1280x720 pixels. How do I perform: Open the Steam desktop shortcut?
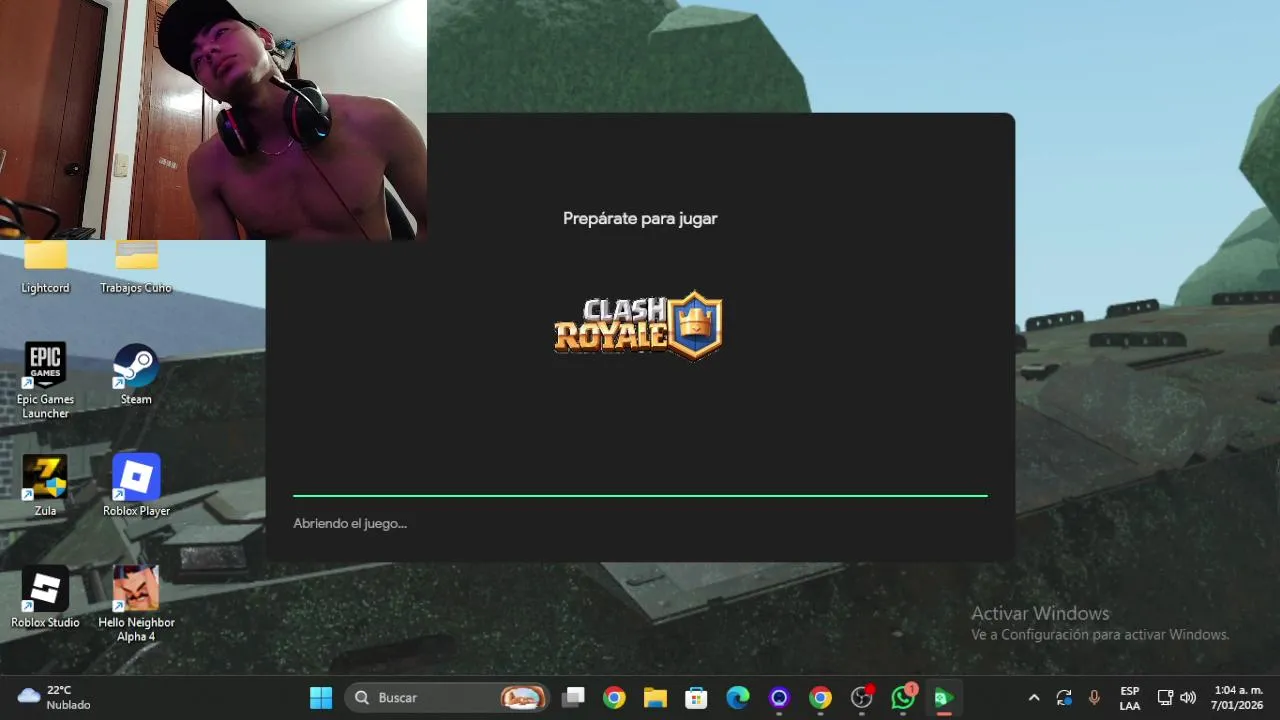click(136, 375)
